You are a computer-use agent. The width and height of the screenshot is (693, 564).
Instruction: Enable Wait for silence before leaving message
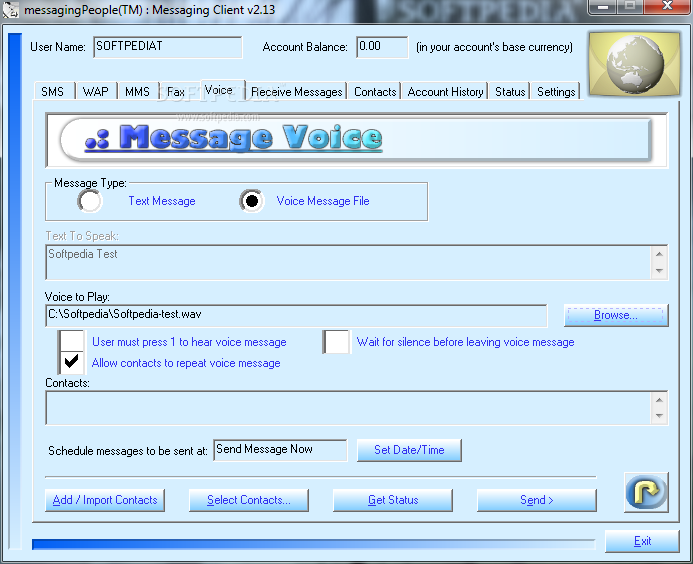coord(337,342)
